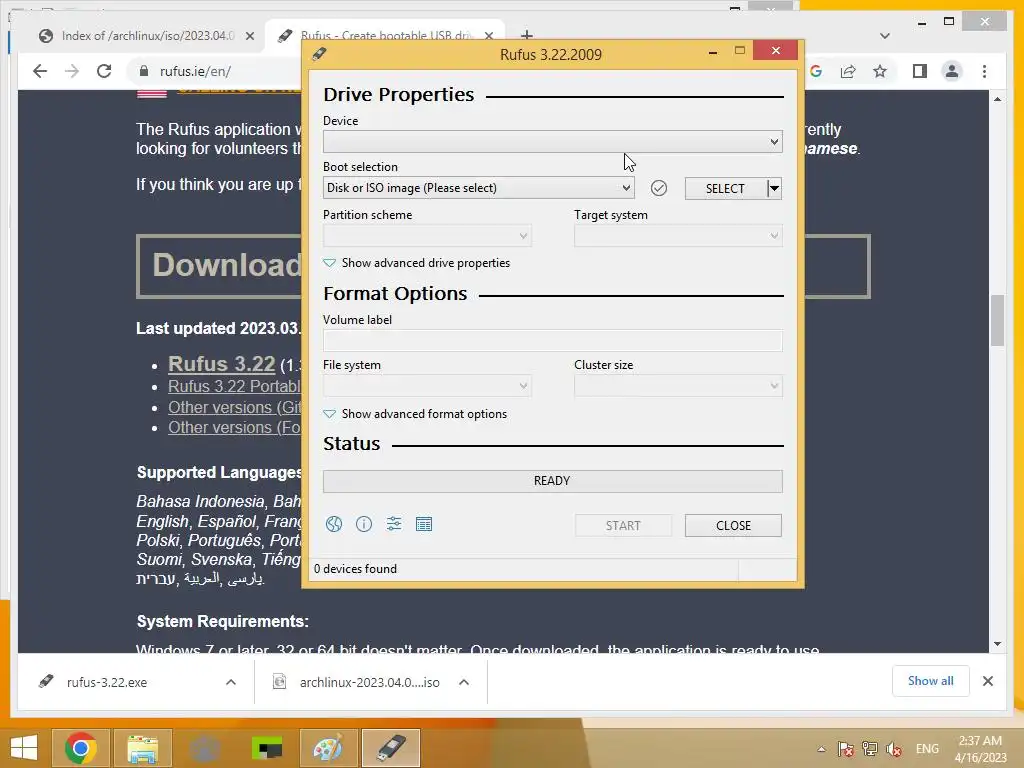Viewport: 1024px width, 768px height.
Task: Switch to Rufus taskbar icon
Action: pyautogui.click(x=391, y=748)
